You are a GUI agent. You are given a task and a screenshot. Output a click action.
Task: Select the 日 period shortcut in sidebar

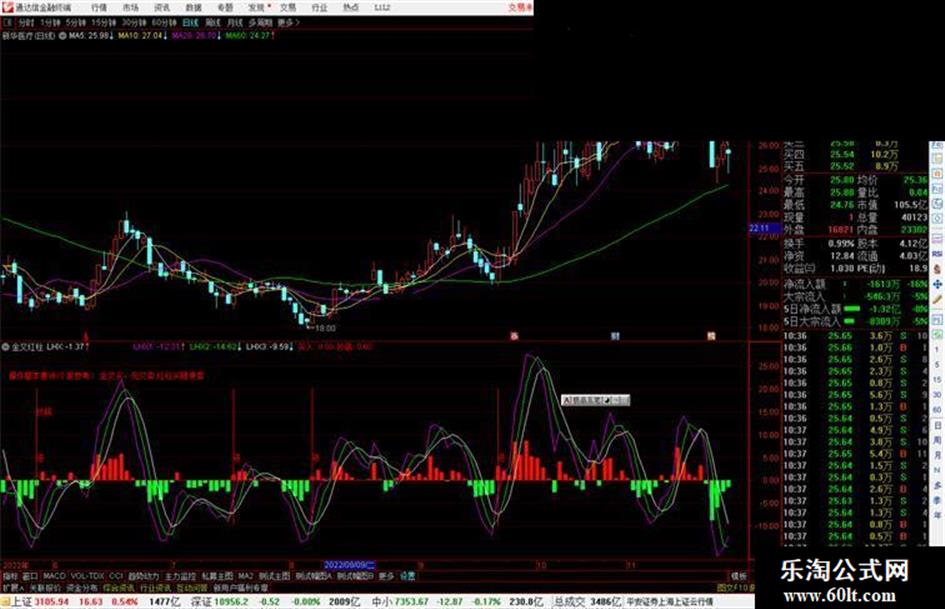[937, 425]
